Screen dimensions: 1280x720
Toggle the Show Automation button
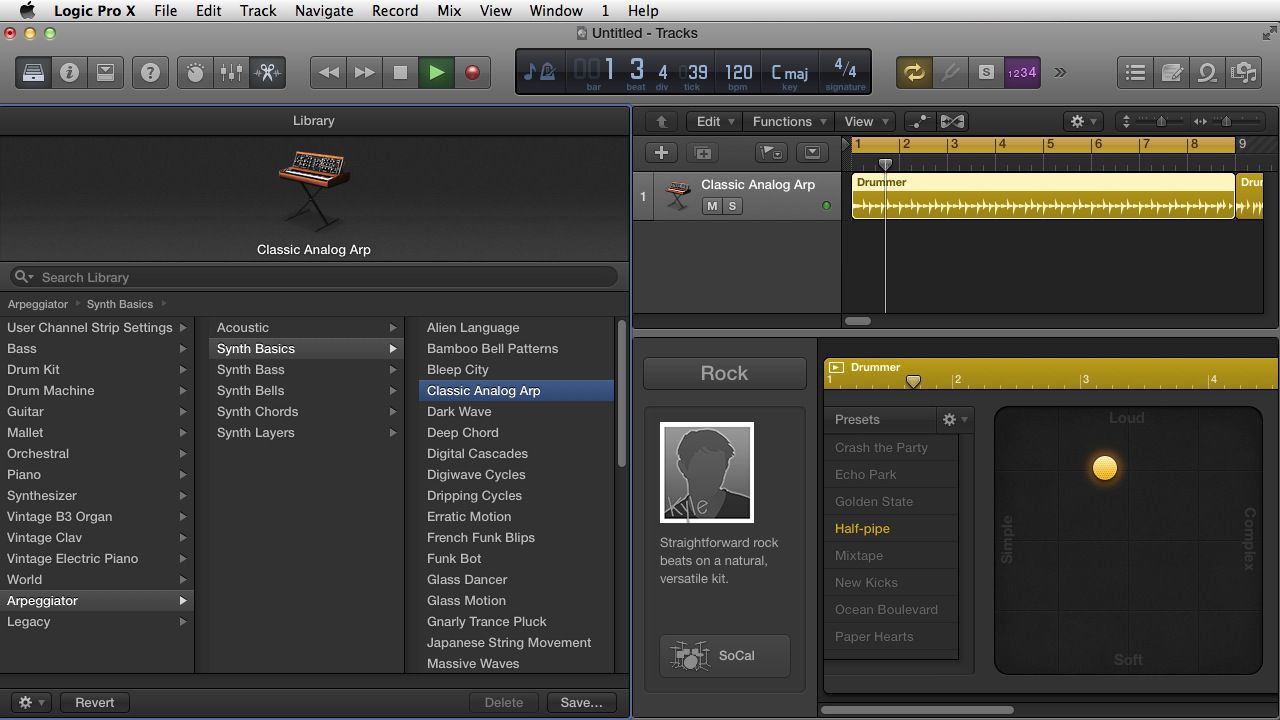[x=919, y=121]
